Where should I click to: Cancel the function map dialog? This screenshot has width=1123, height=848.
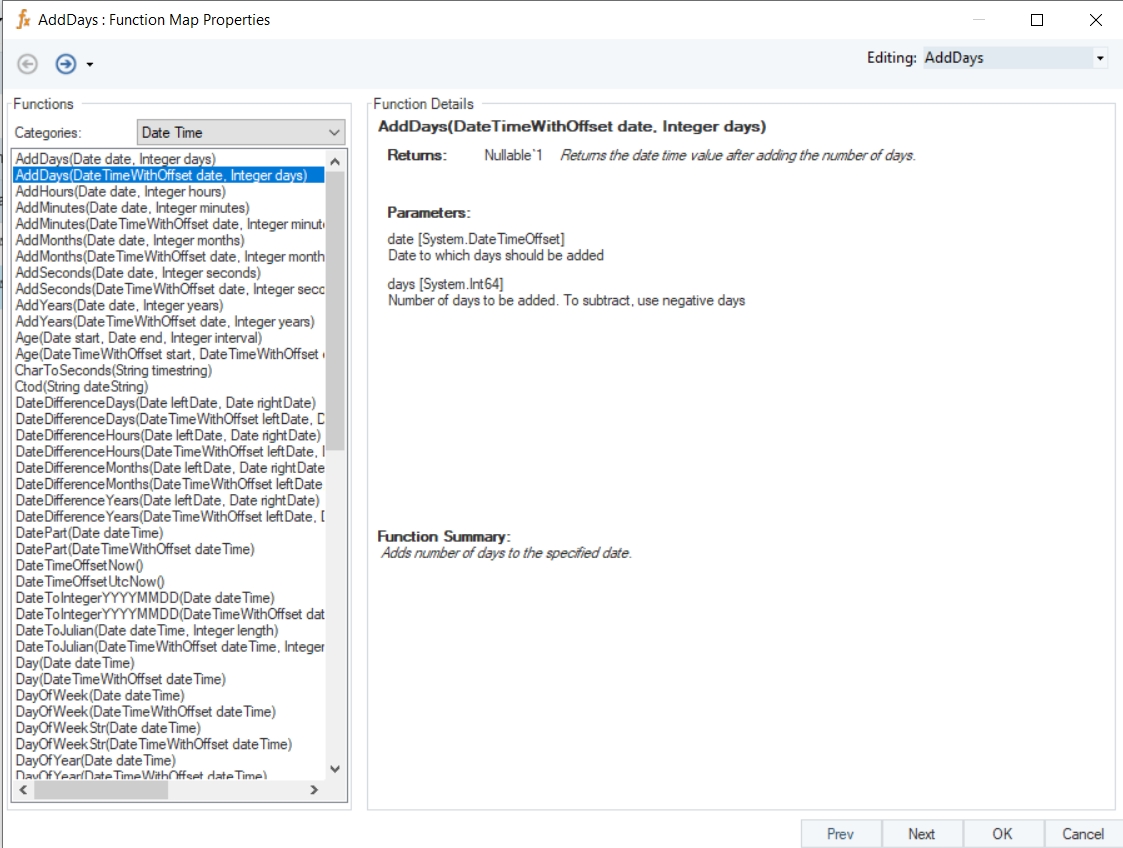[x=1083, y=834]
